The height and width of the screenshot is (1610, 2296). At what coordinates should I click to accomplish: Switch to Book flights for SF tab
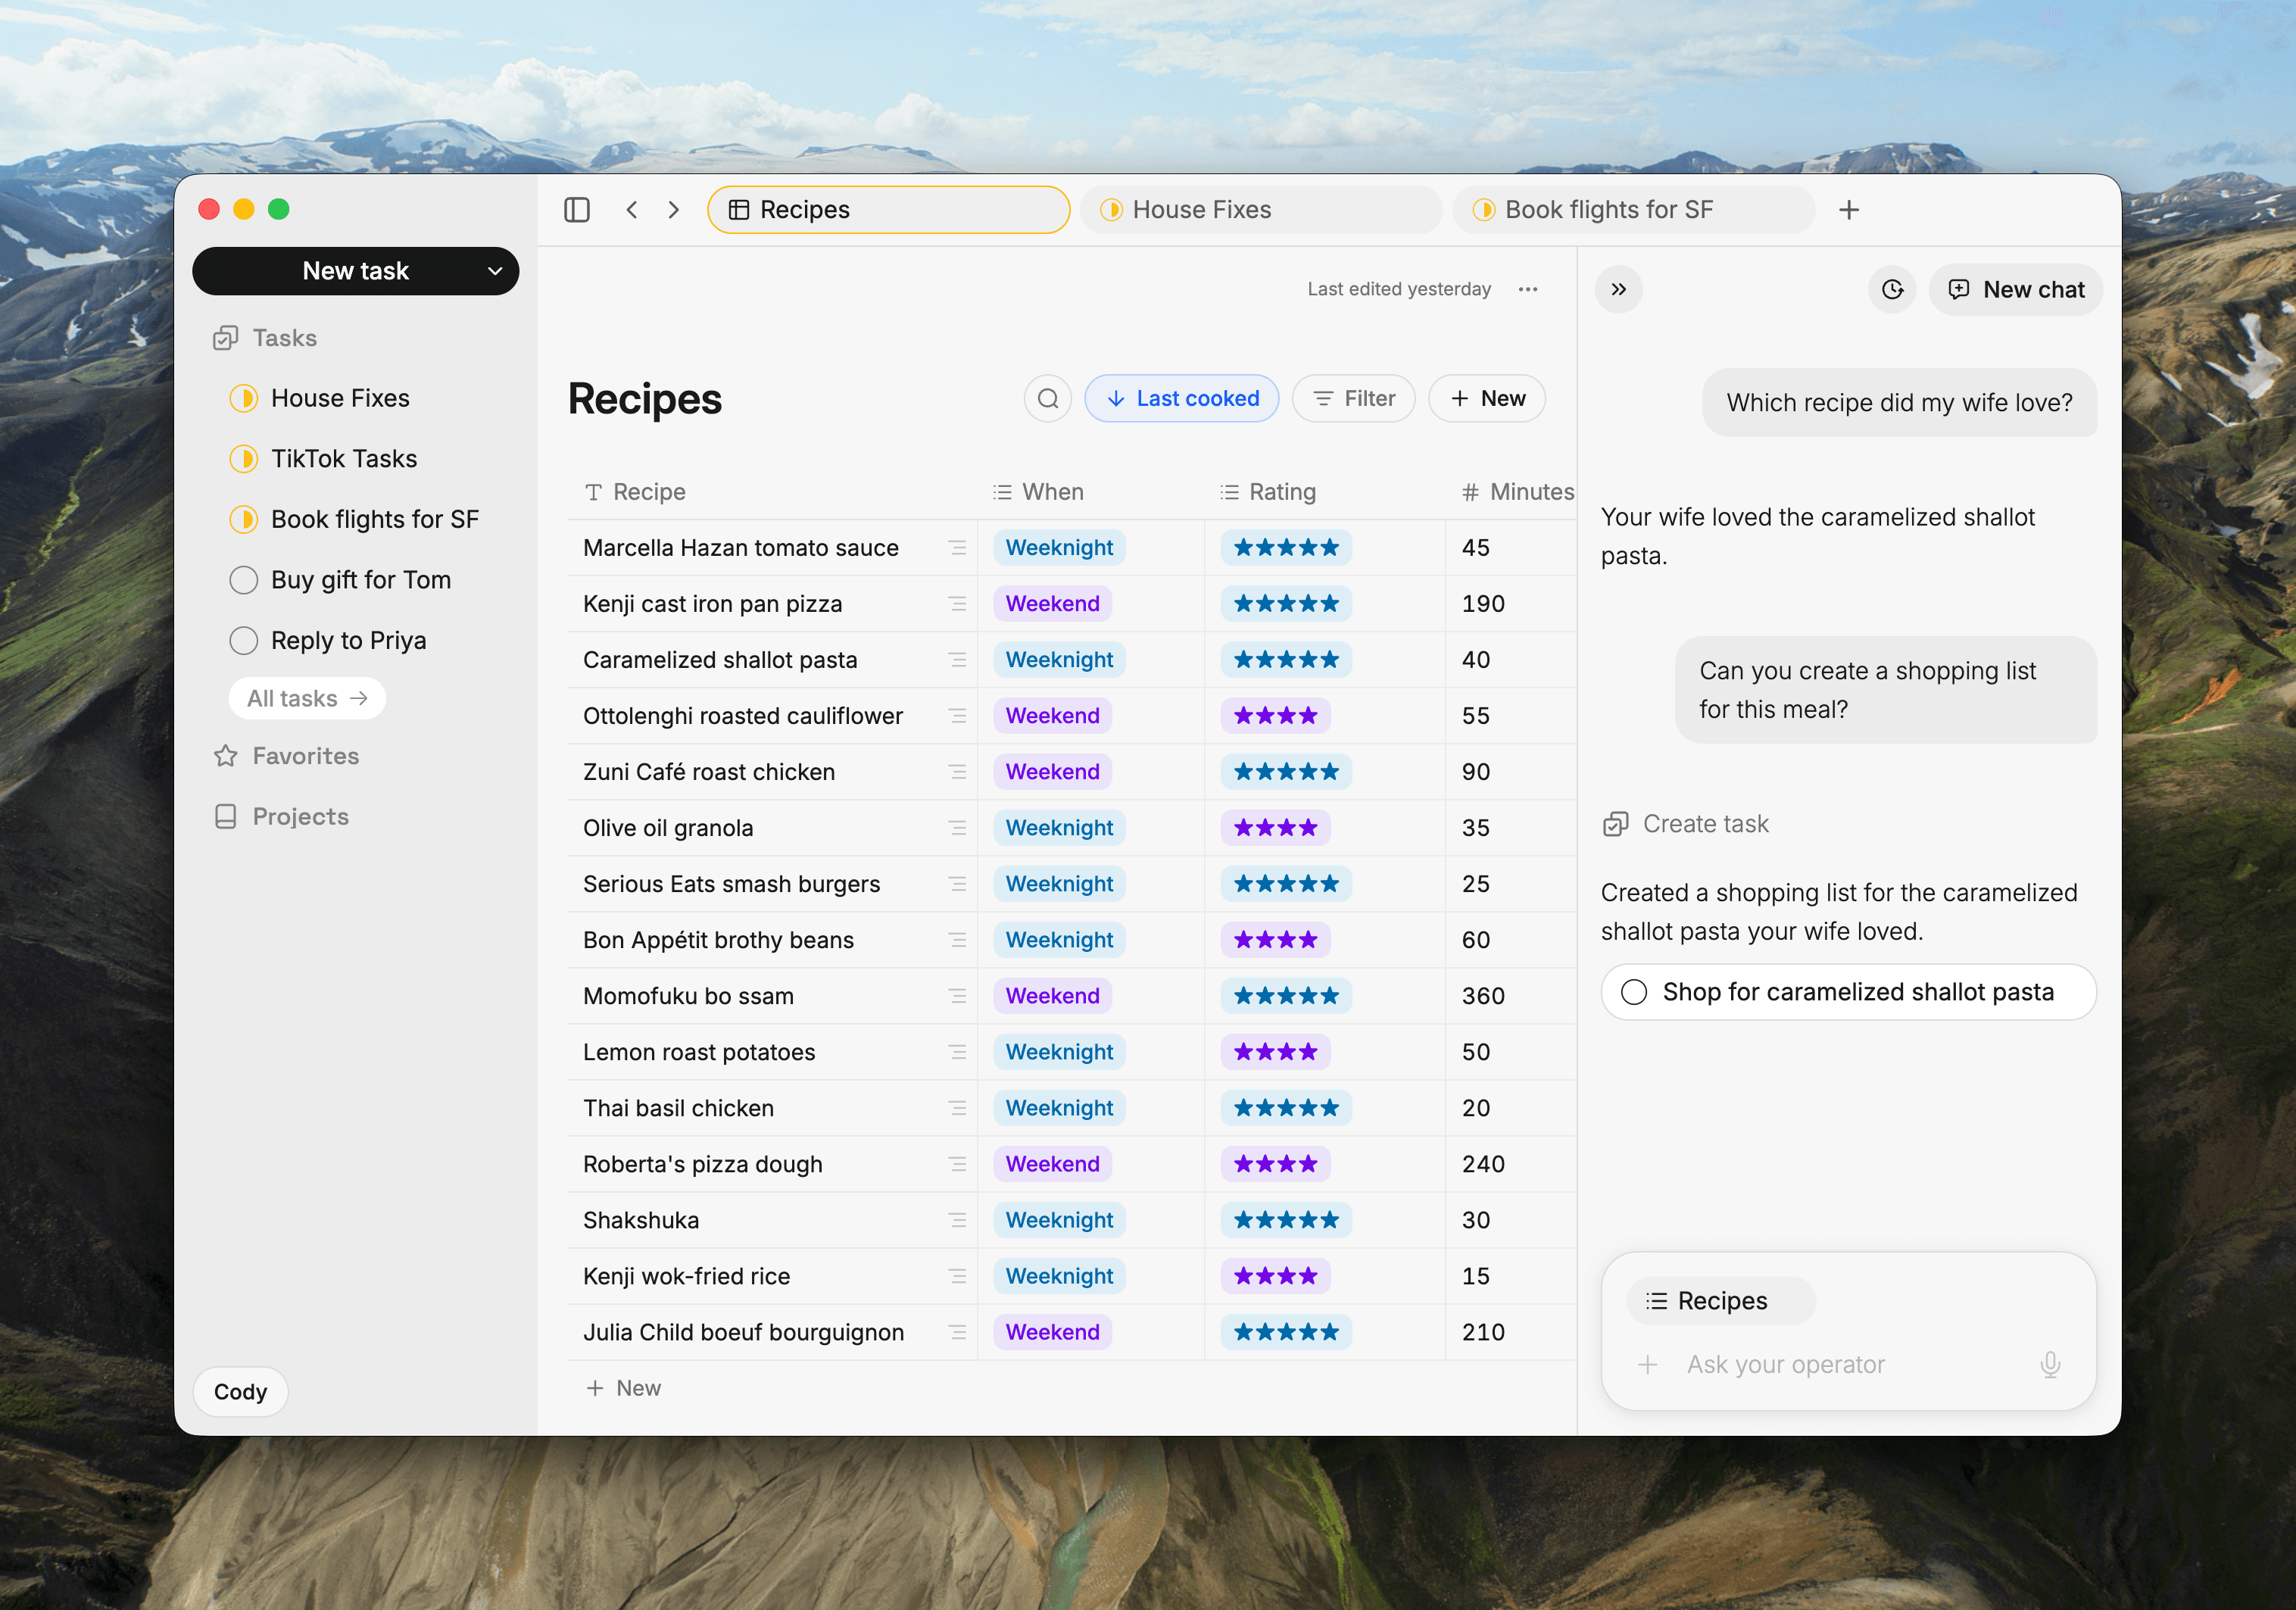click(x=1633, y=210)
